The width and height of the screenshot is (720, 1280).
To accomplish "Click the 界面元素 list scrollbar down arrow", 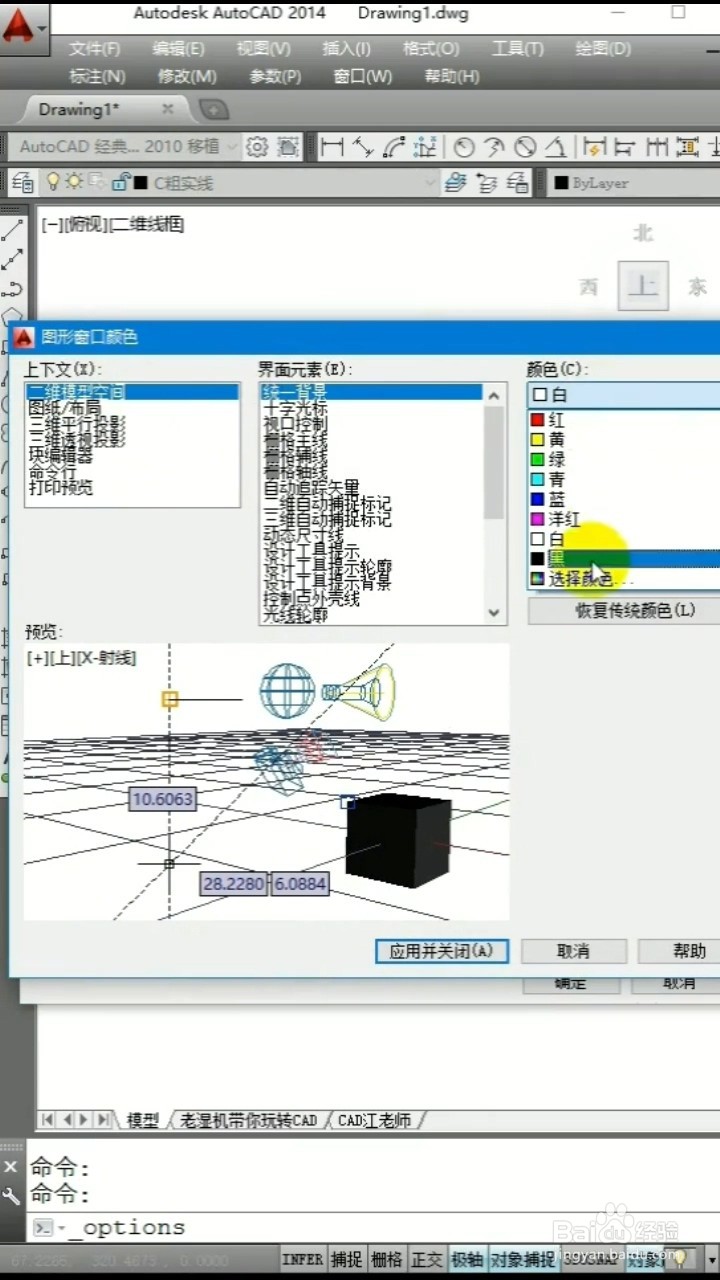I will point(493,613).
